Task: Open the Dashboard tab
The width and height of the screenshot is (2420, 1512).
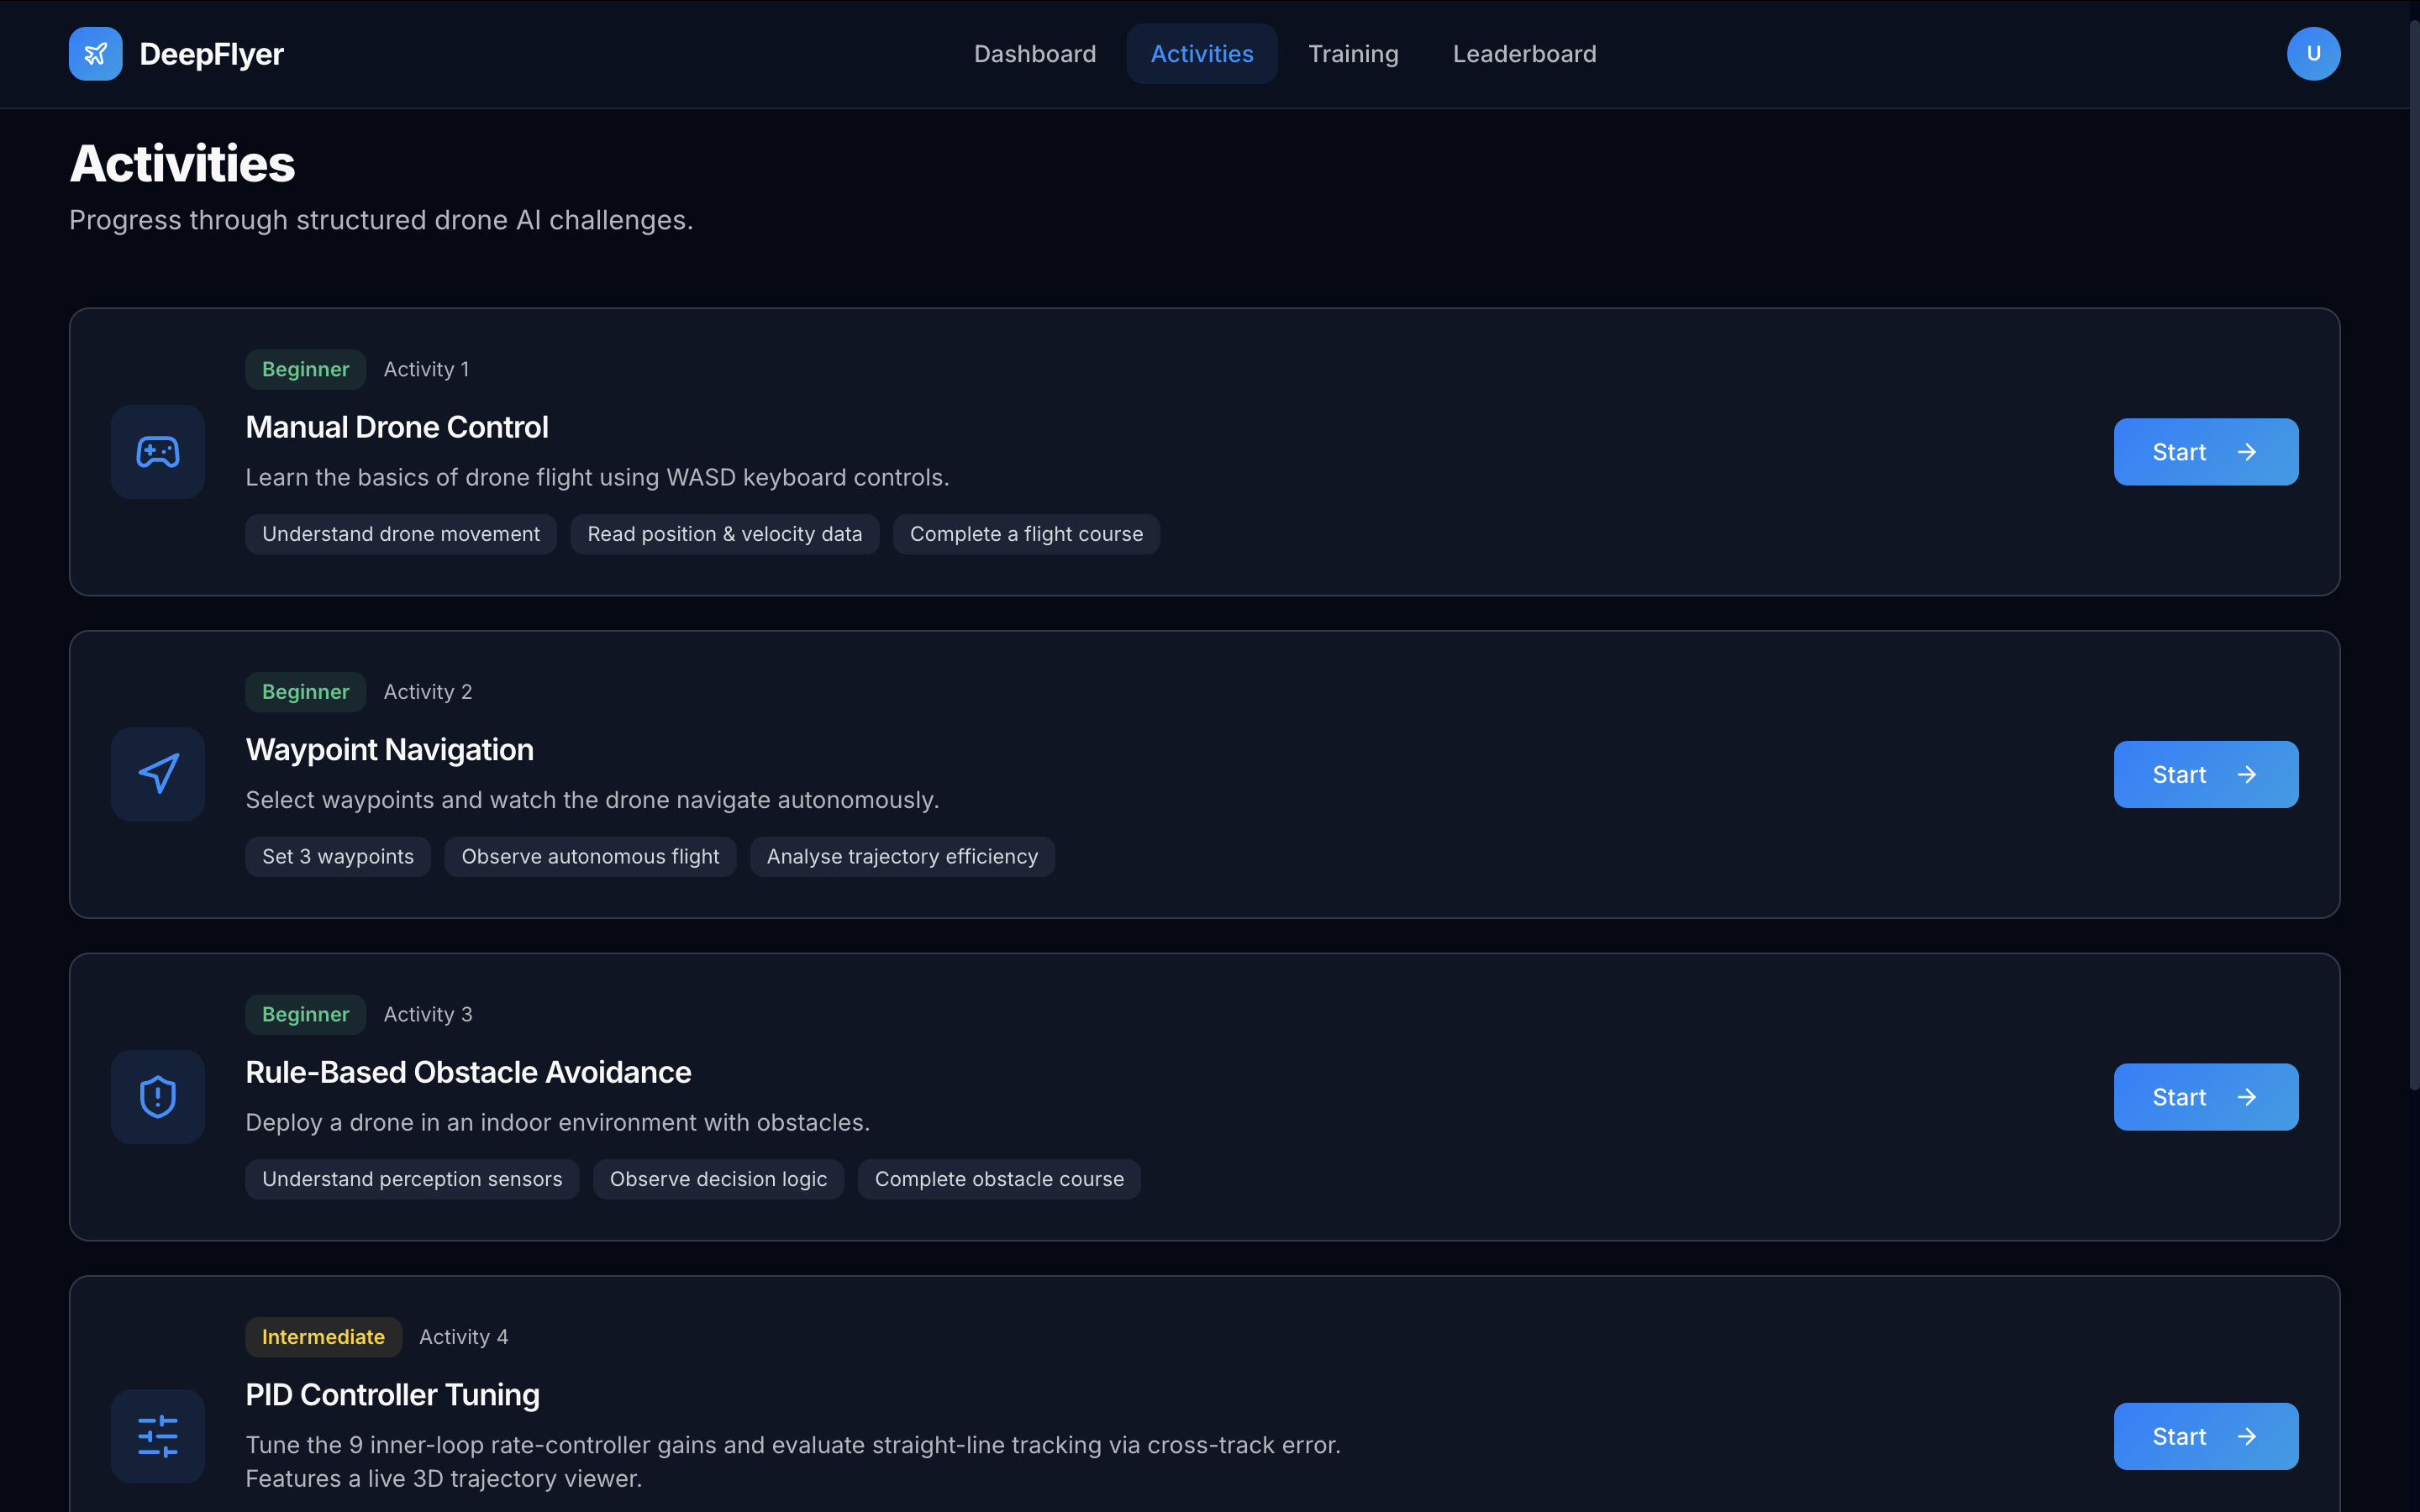Action: coord(1035,54)
